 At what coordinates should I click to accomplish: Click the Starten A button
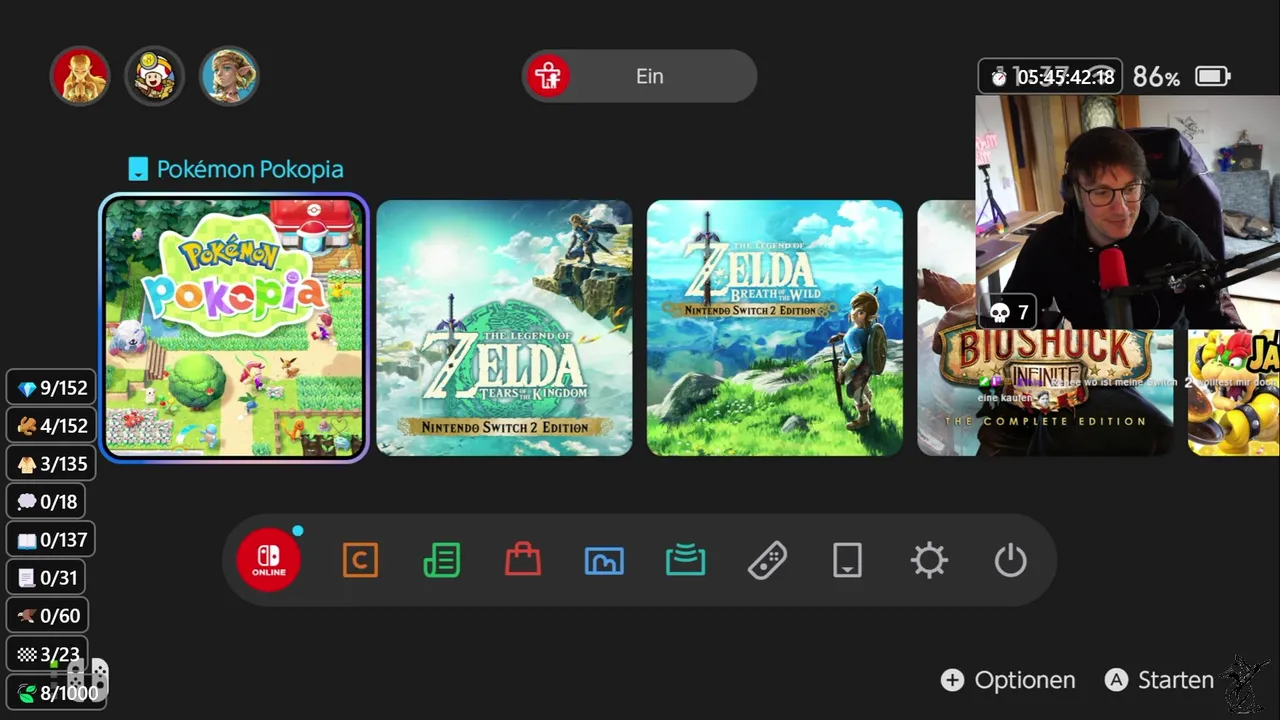coord(1159,680)
